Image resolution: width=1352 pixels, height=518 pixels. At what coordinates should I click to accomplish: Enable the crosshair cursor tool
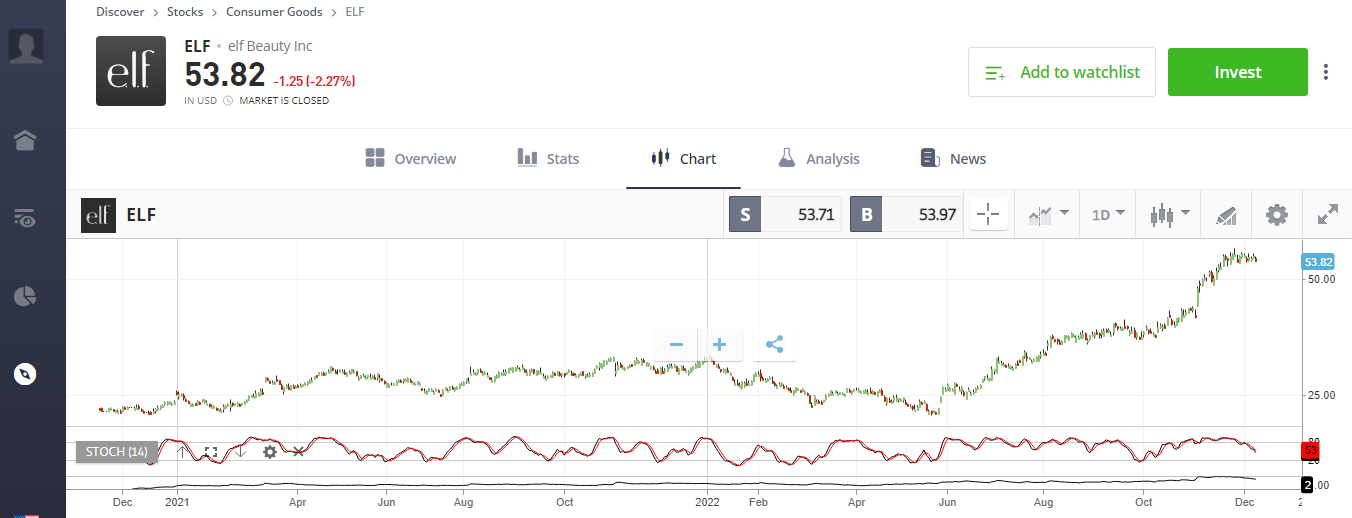987,215
